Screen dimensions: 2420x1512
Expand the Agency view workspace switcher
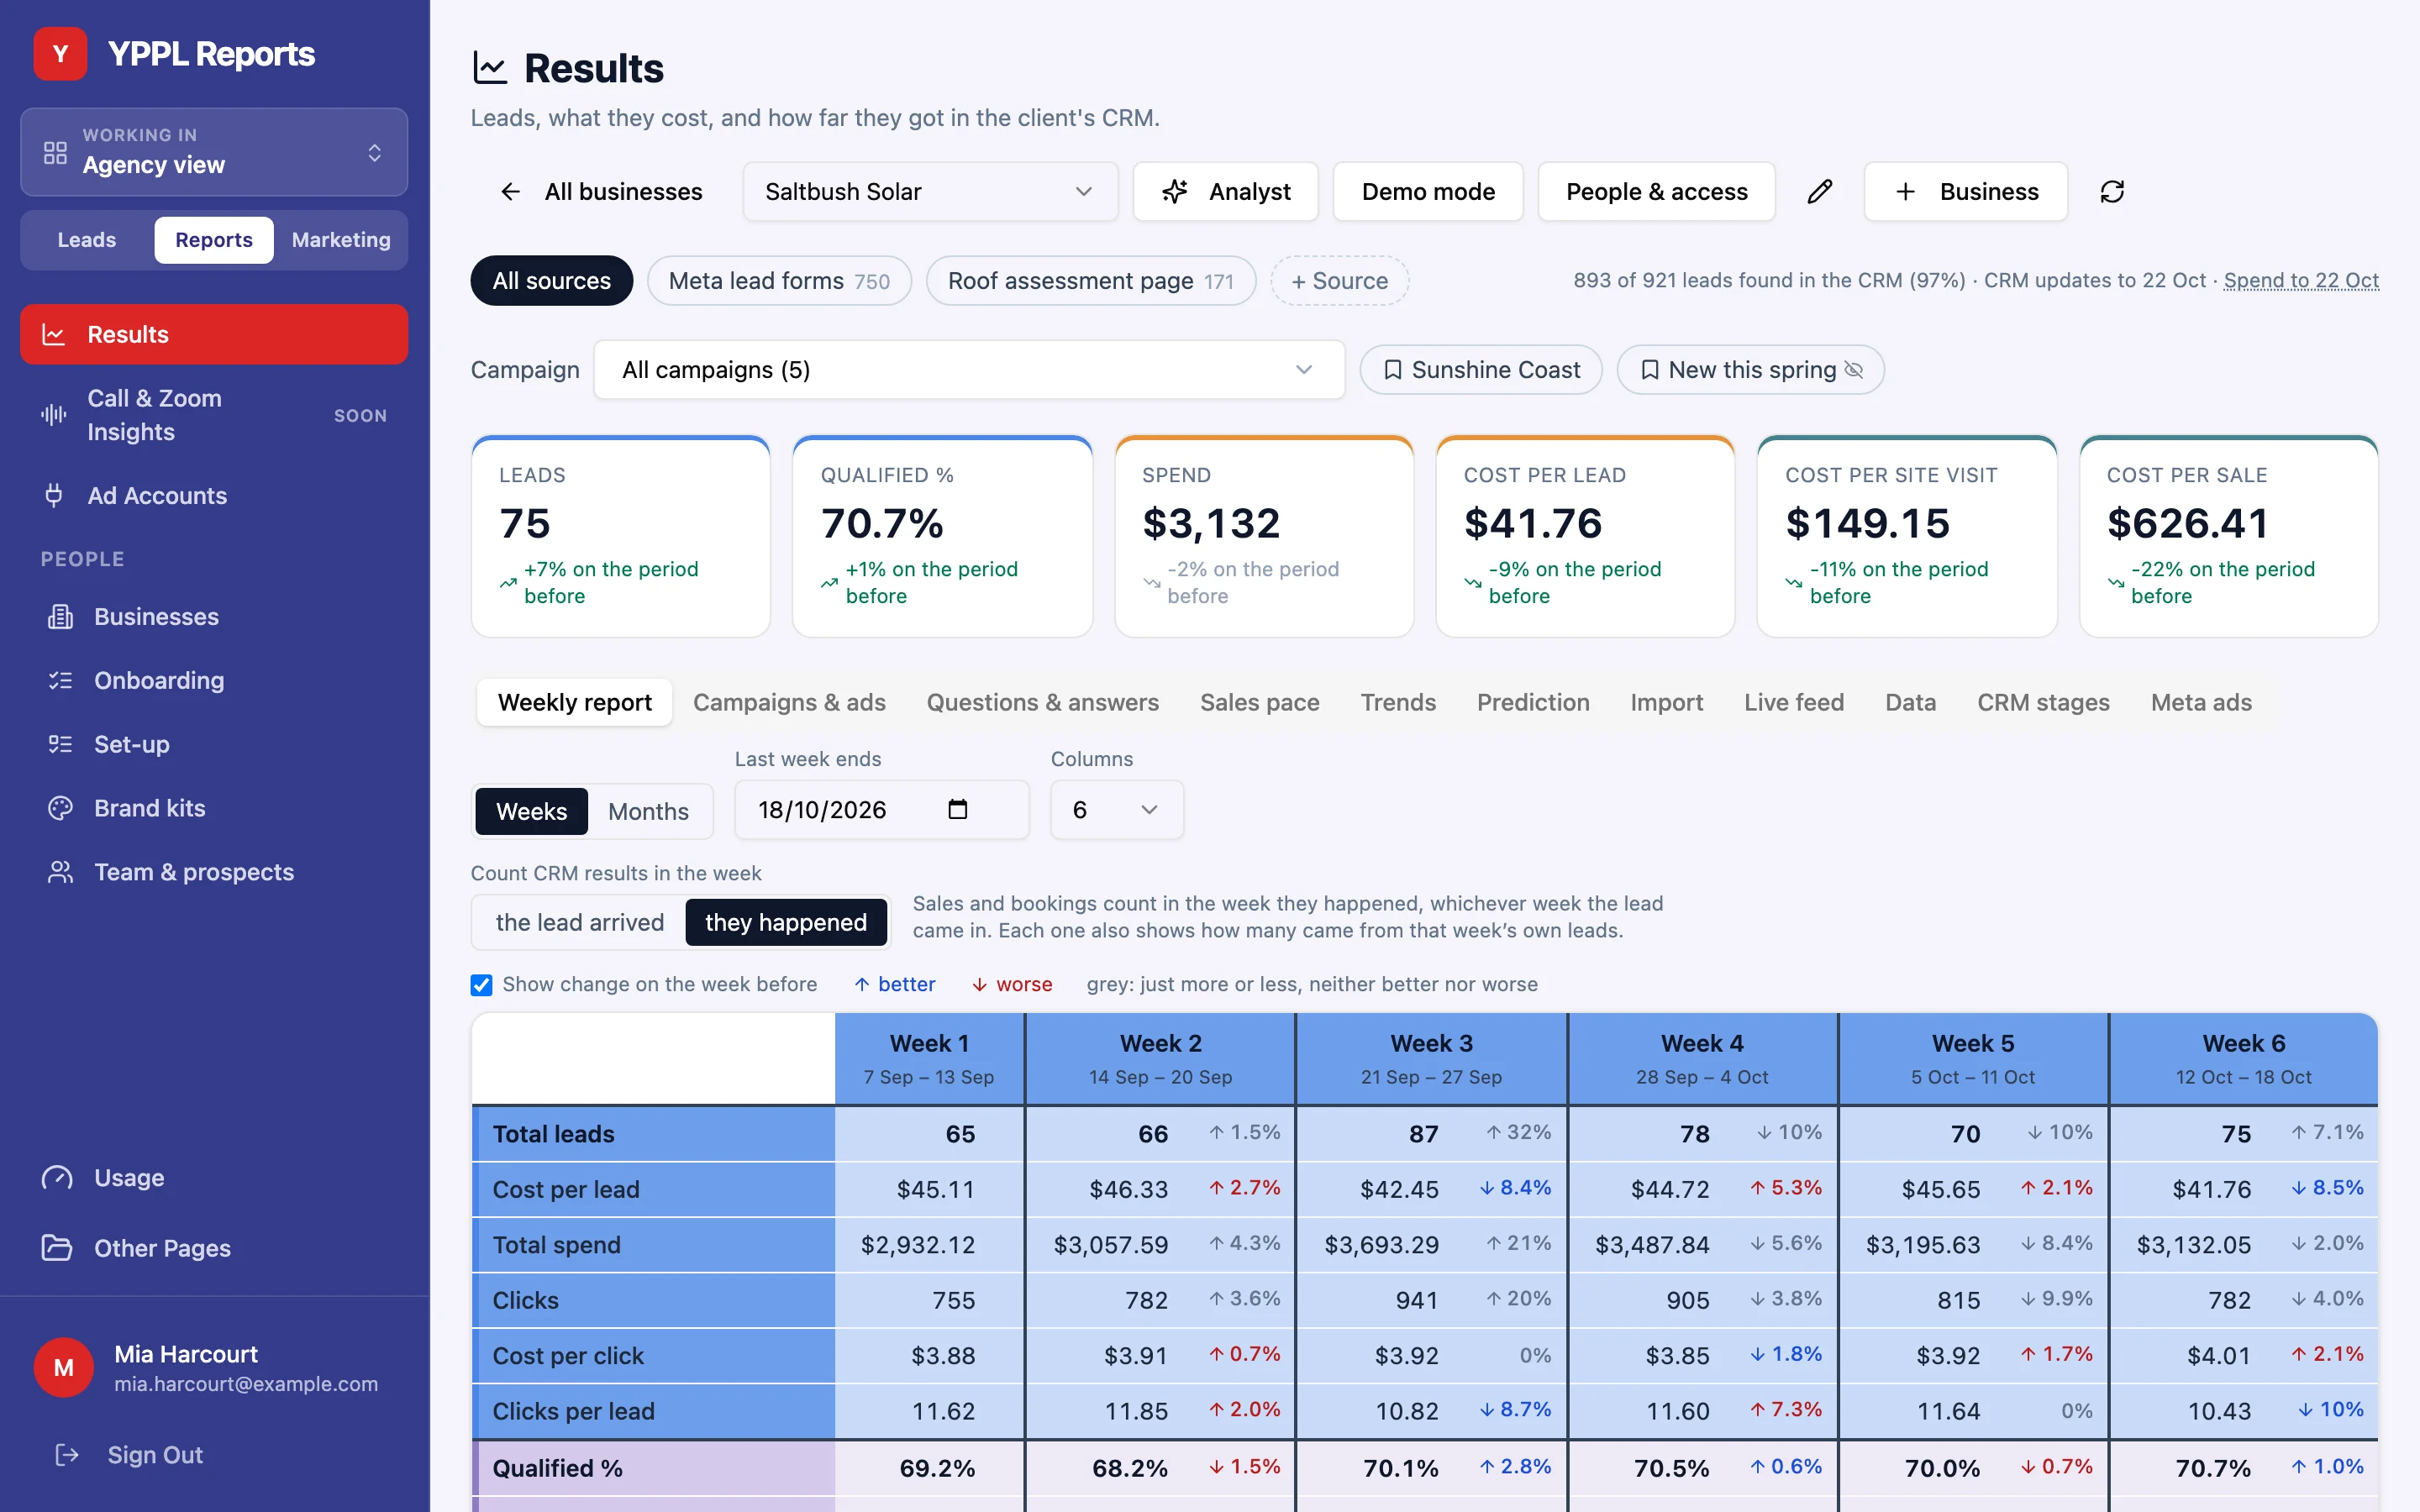click(x=214, y=152)
